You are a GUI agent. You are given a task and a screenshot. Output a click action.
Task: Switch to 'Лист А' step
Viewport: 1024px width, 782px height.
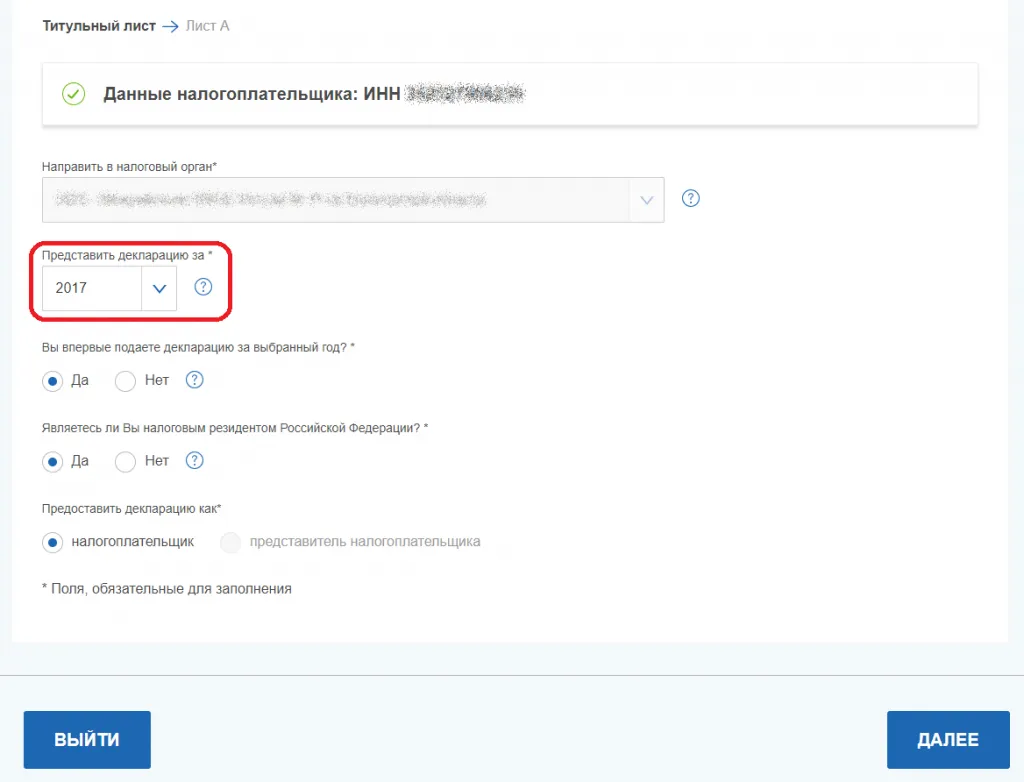(x=207, y=26)
